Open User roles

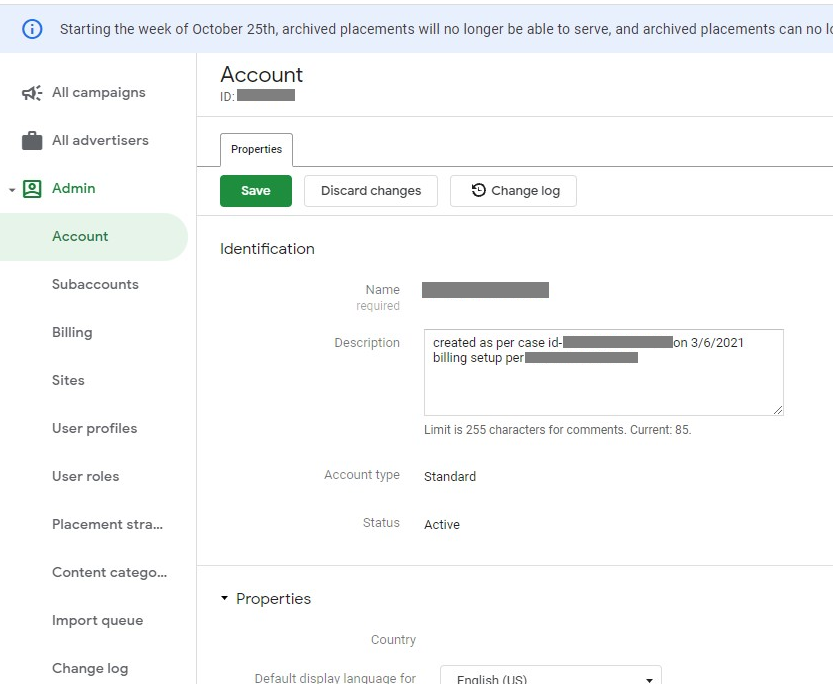pos(86,476)
